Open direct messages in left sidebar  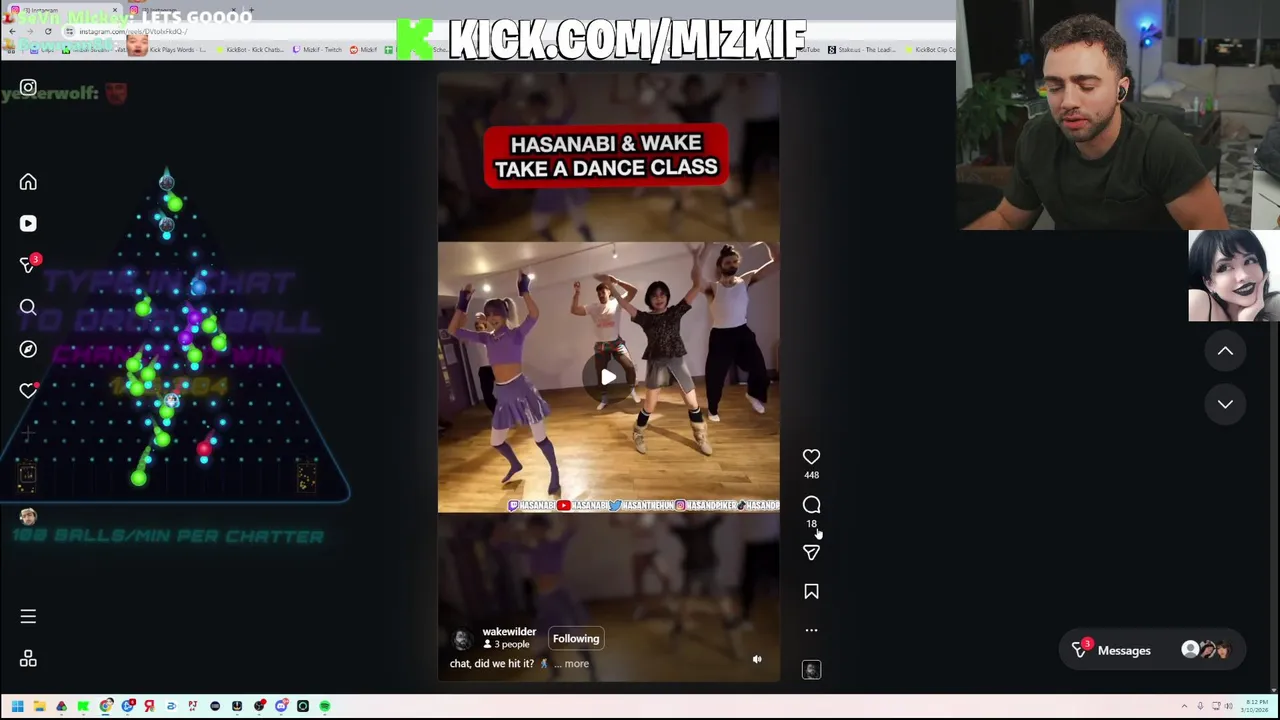click(x=28, y=265)
